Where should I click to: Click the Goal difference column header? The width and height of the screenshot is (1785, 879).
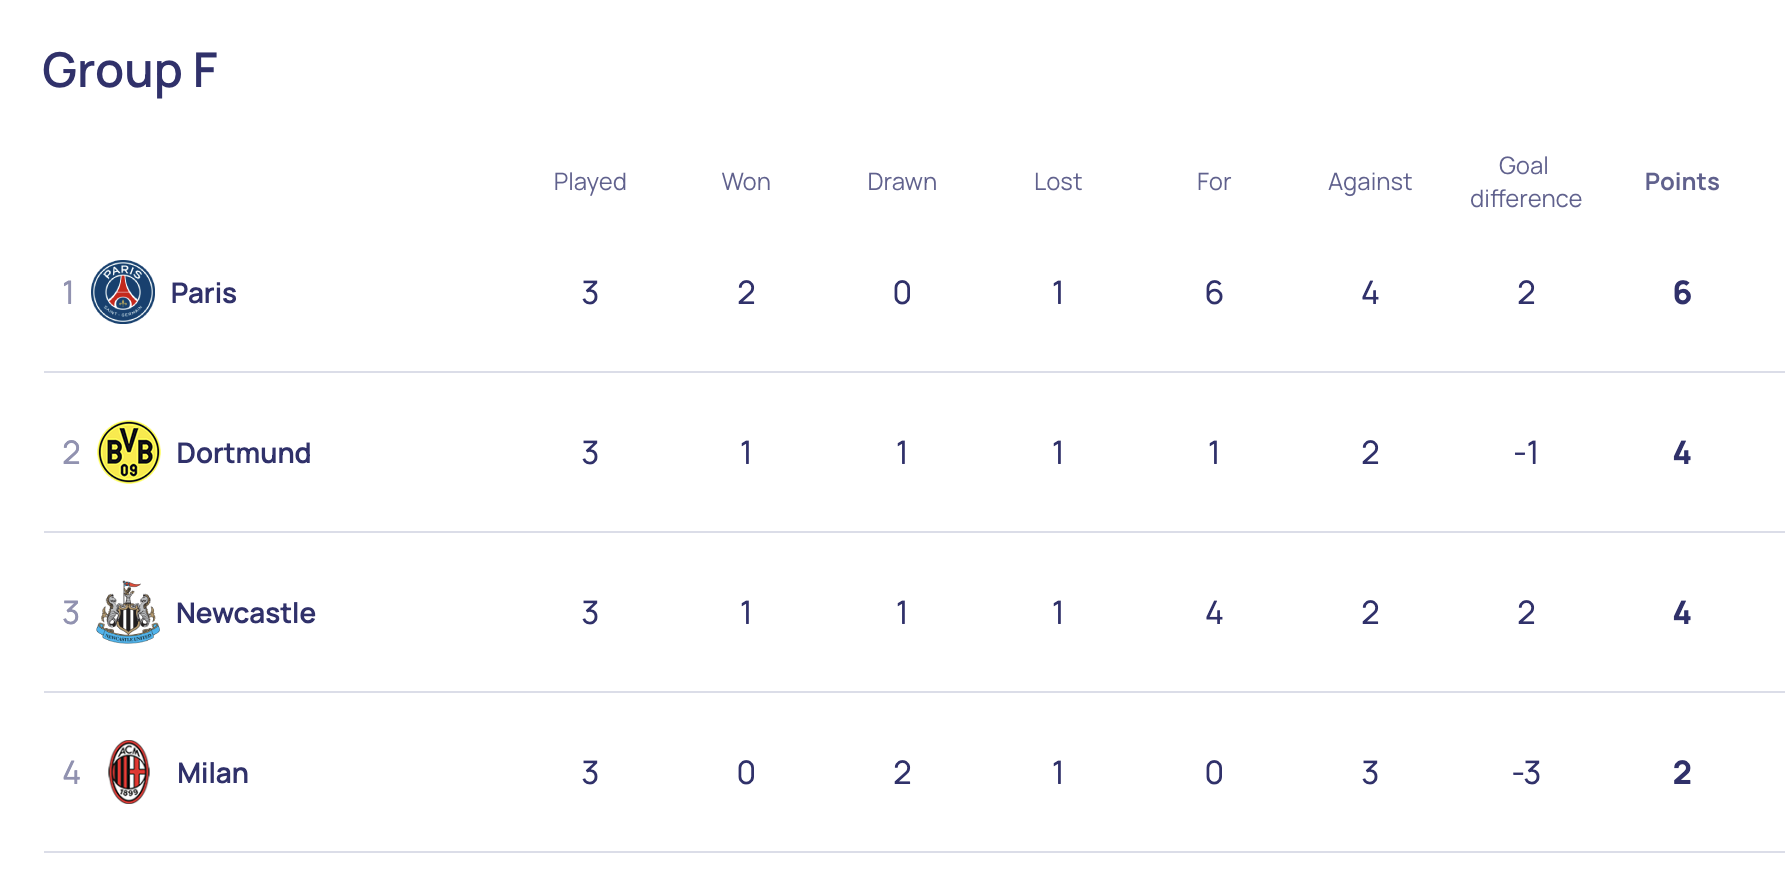(1525, 182)
